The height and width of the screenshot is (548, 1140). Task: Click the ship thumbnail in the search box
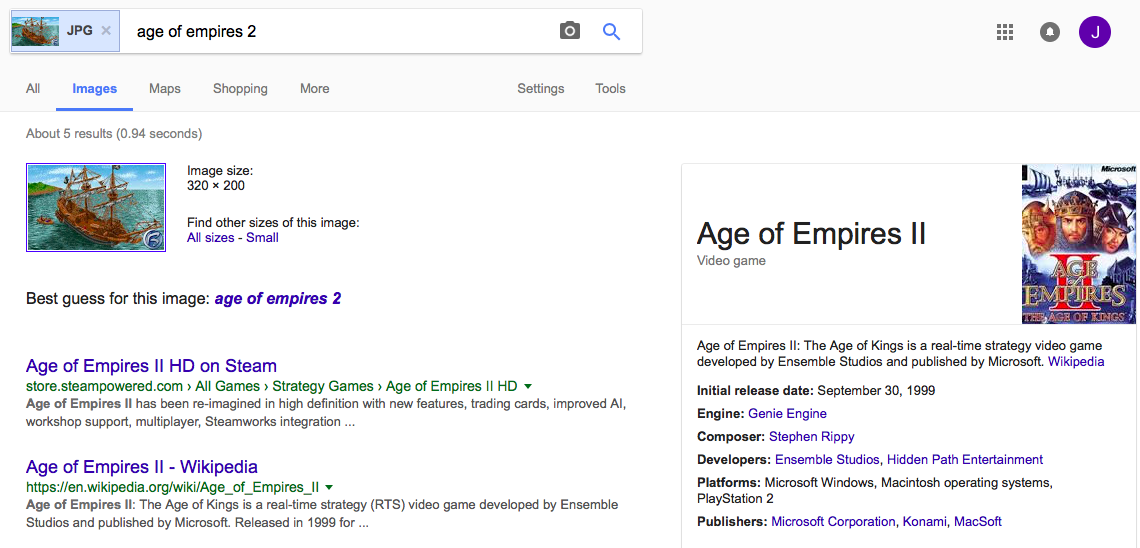point(35,31)
